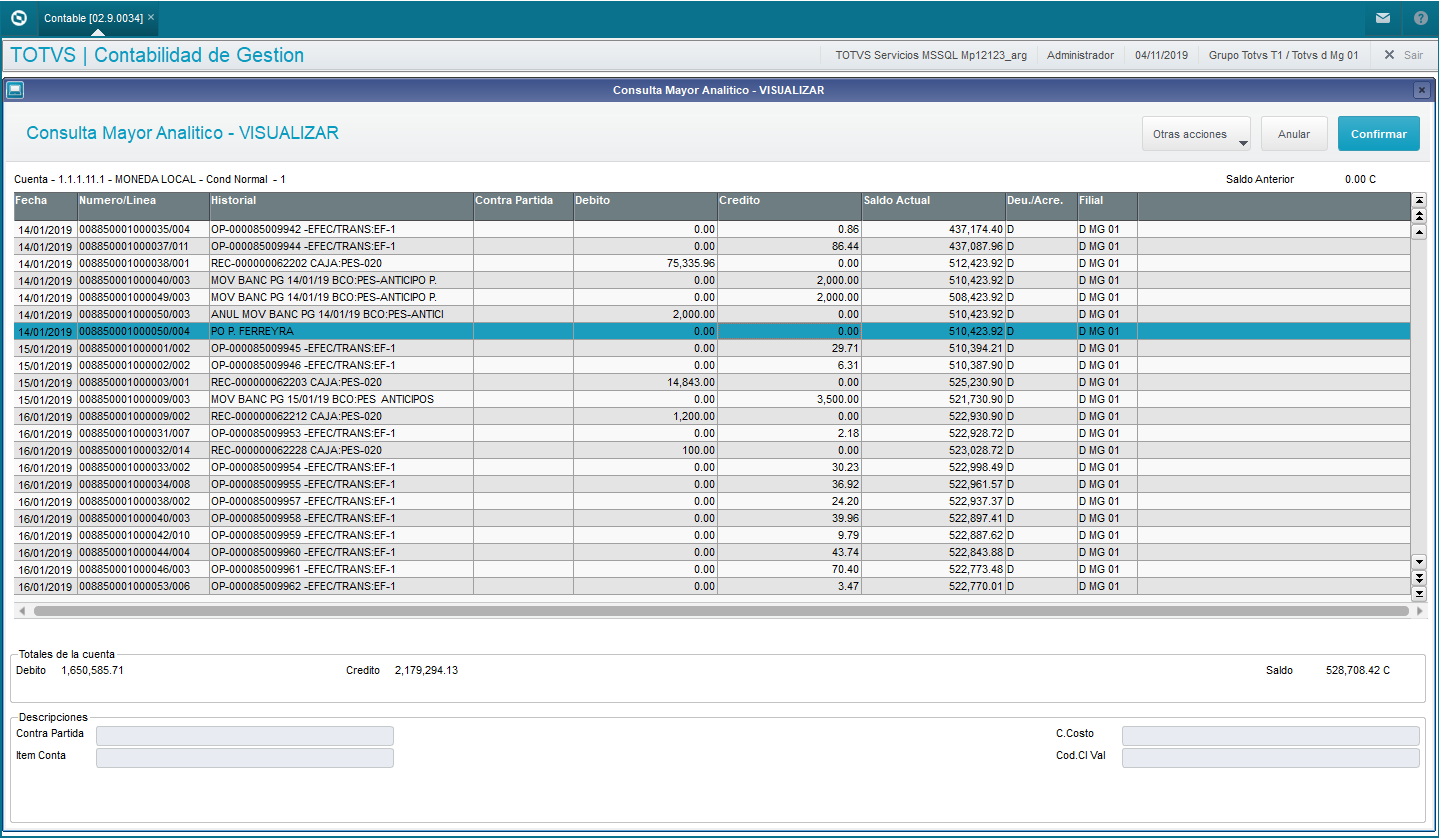Click total Credito 2,179,294.13
1439x838 pixels.
(426, 670)
